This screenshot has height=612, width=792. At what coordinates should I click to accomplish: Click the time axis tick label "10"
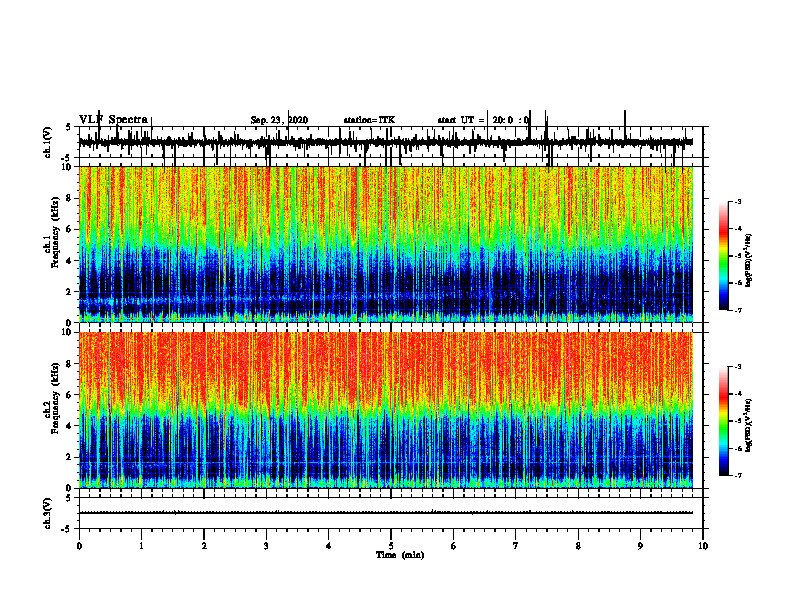[703, 546]
